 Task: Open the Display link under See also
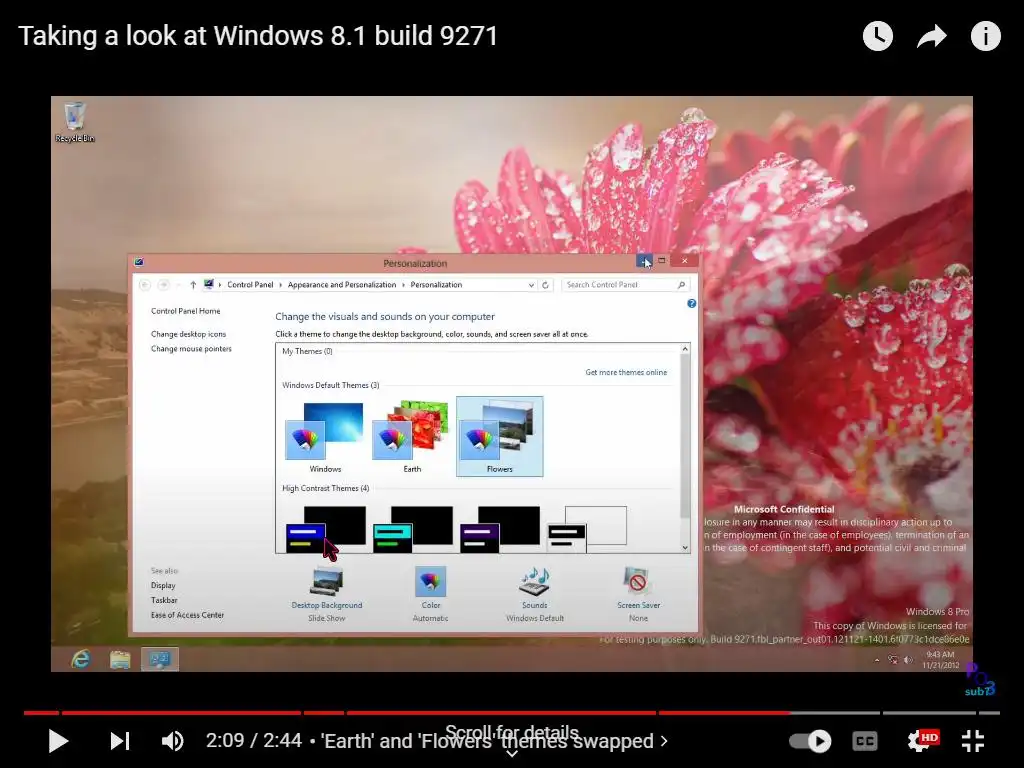[x=163, y=586]
